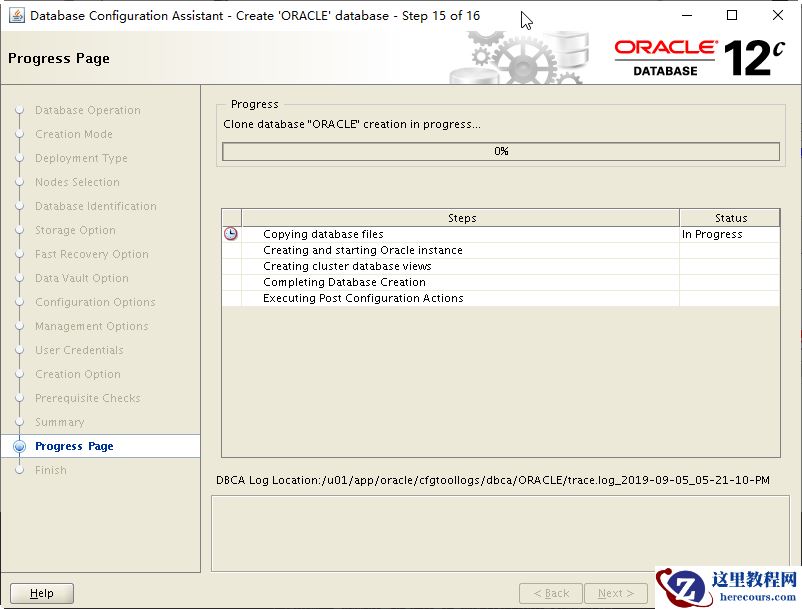The width and height of the screenshot is (802, 609).
Task: Select the Configuration Options step
Action: click(x=95, y=302)
